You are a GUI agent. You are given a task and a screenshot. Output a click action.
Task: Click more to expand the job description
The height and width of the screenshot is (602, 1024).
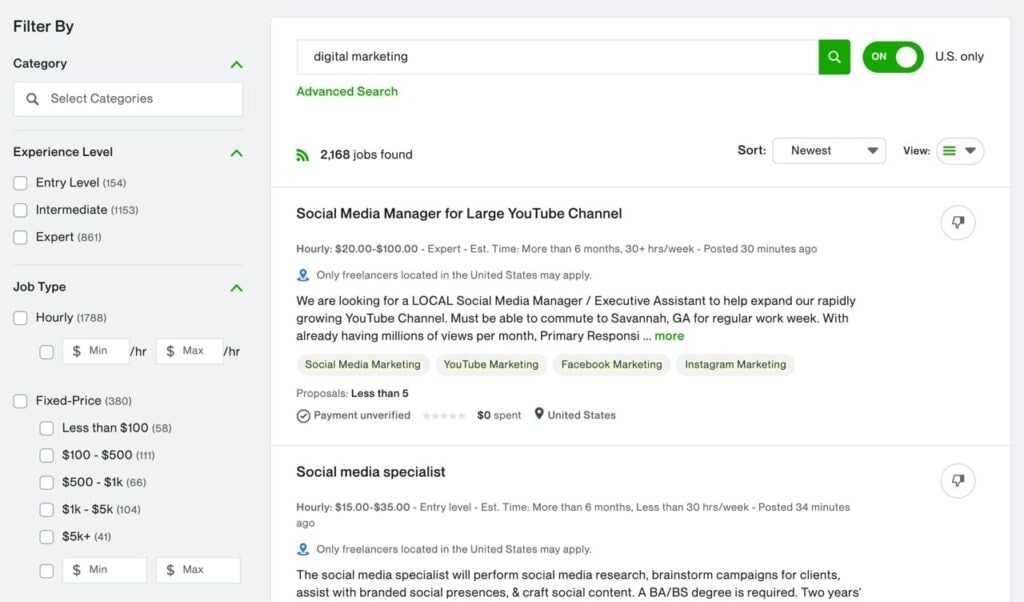[668, 335]
